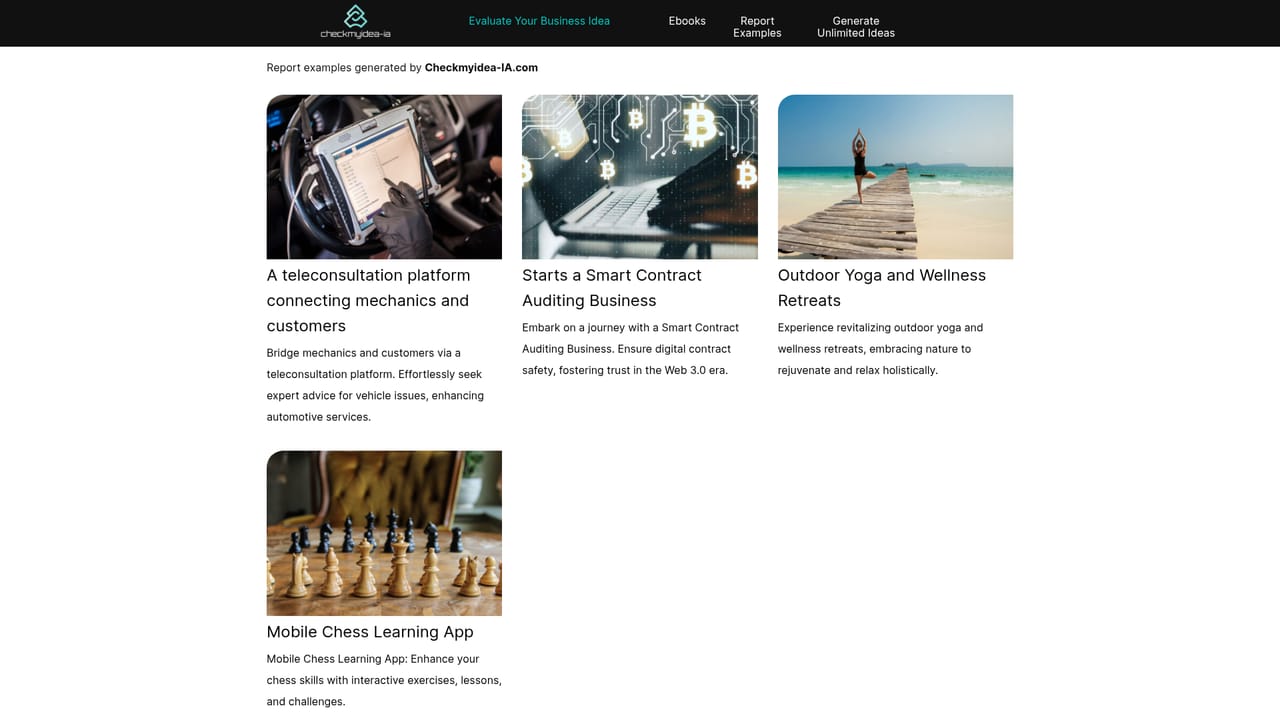Open the teleconsultation platform report title
This screenshot has width=1280, height=720.
(x=368, y=300)
